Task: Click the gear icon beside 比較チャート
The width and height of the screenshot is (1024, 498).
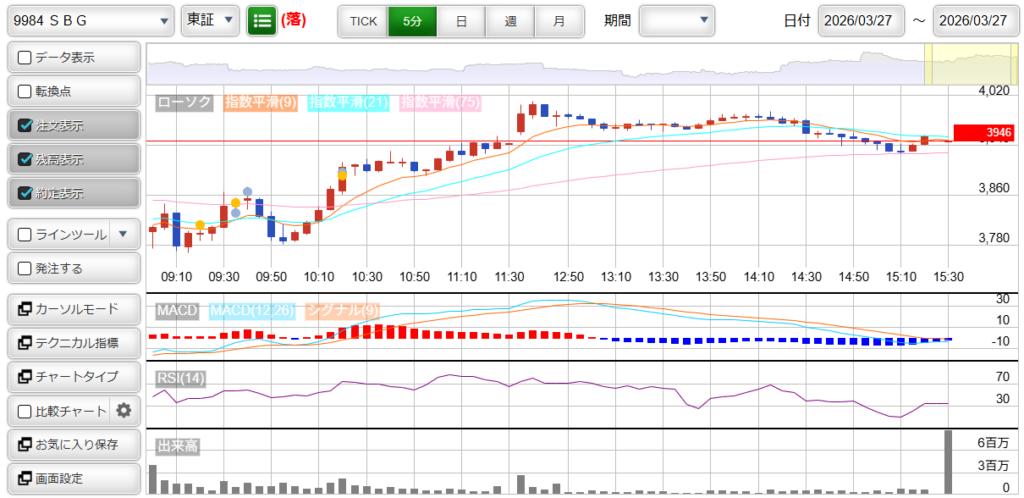Action: pos(124,410)
